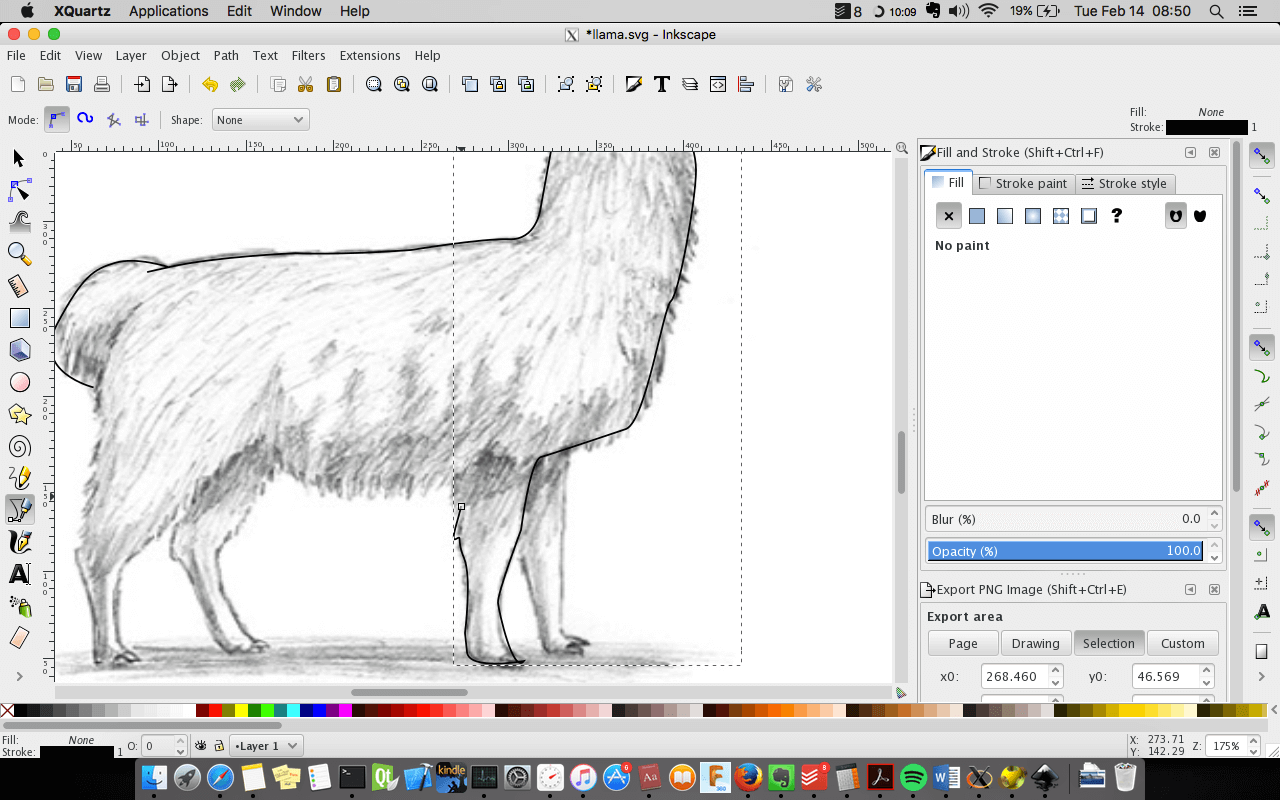Screen dimensions: 1280x800
Task: Select the Selector arrow tool
Action: coord(19,158)
